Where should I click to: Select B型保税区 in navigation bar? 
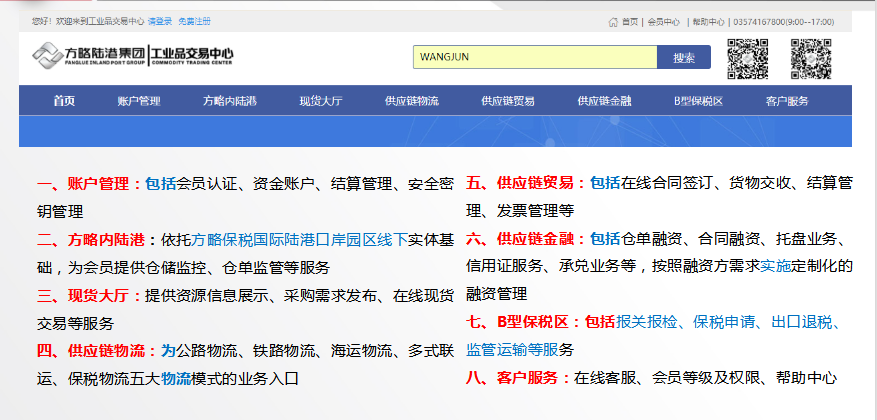tap(697, 101)
